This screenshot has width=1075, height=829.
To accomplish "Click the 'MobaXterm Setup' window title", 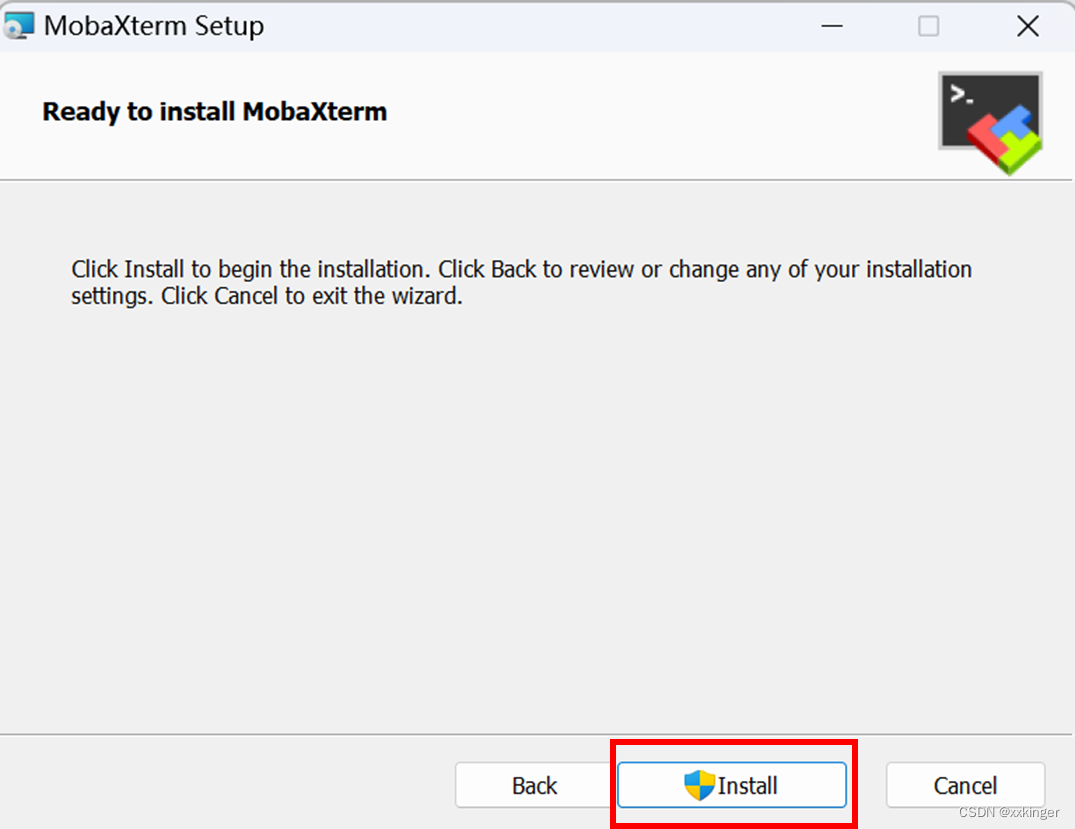I will (x=154, y=26).
